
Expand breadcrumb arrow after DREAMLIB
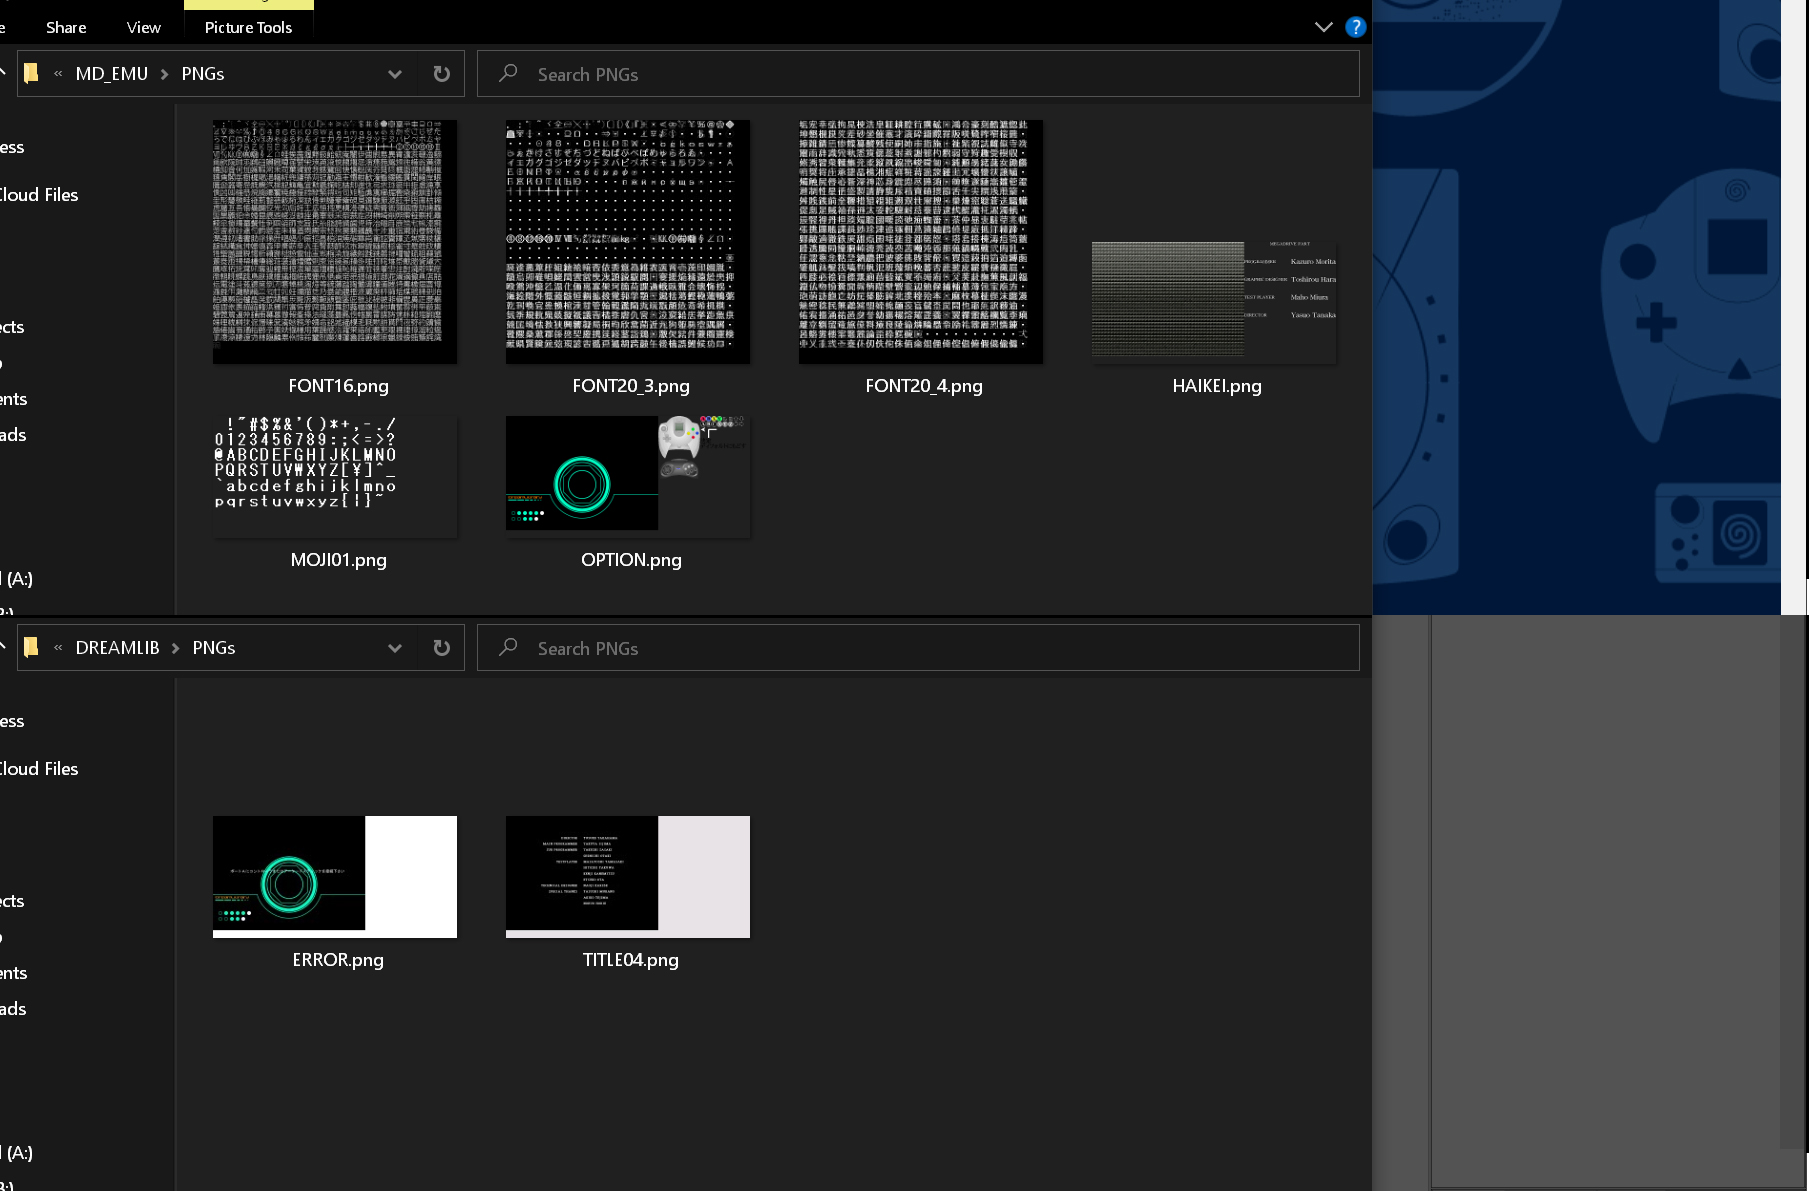176,648
